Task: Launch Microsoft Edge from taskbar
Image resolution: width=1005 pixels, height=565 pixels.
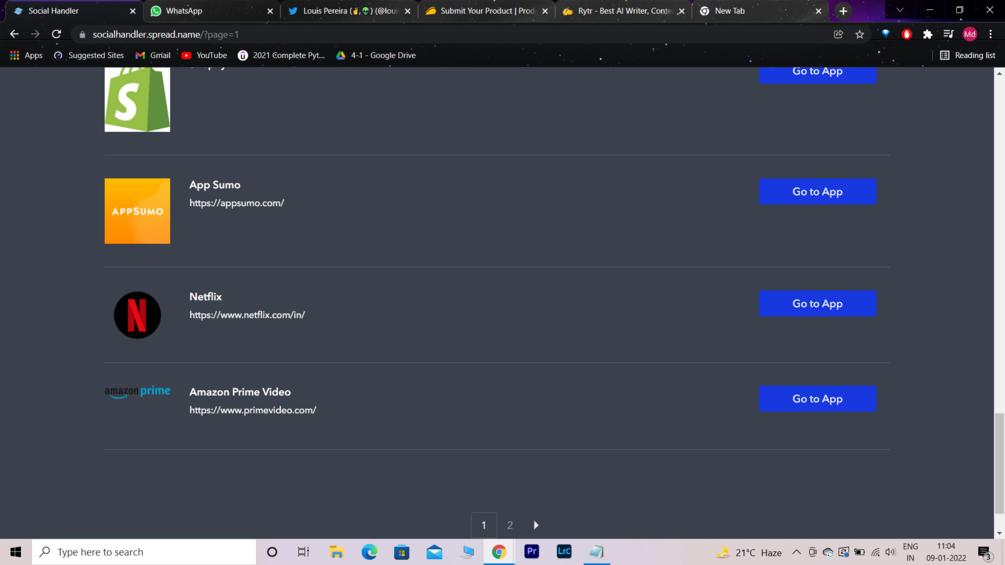Action: pyautogui.click(x=369, y=552)
